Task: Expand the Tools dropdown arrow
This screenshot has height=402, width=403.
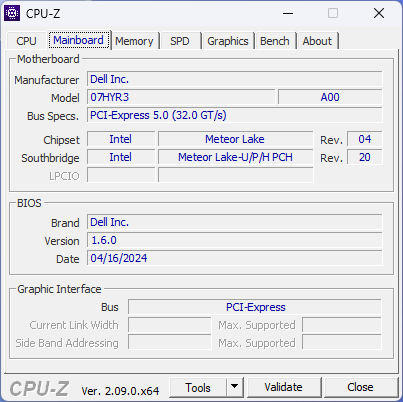Action: tap(235, 387)
